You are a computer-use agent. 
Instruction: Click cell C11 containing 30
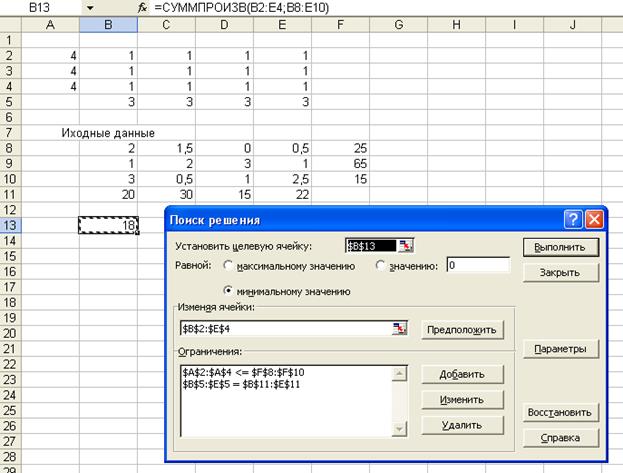166,195
